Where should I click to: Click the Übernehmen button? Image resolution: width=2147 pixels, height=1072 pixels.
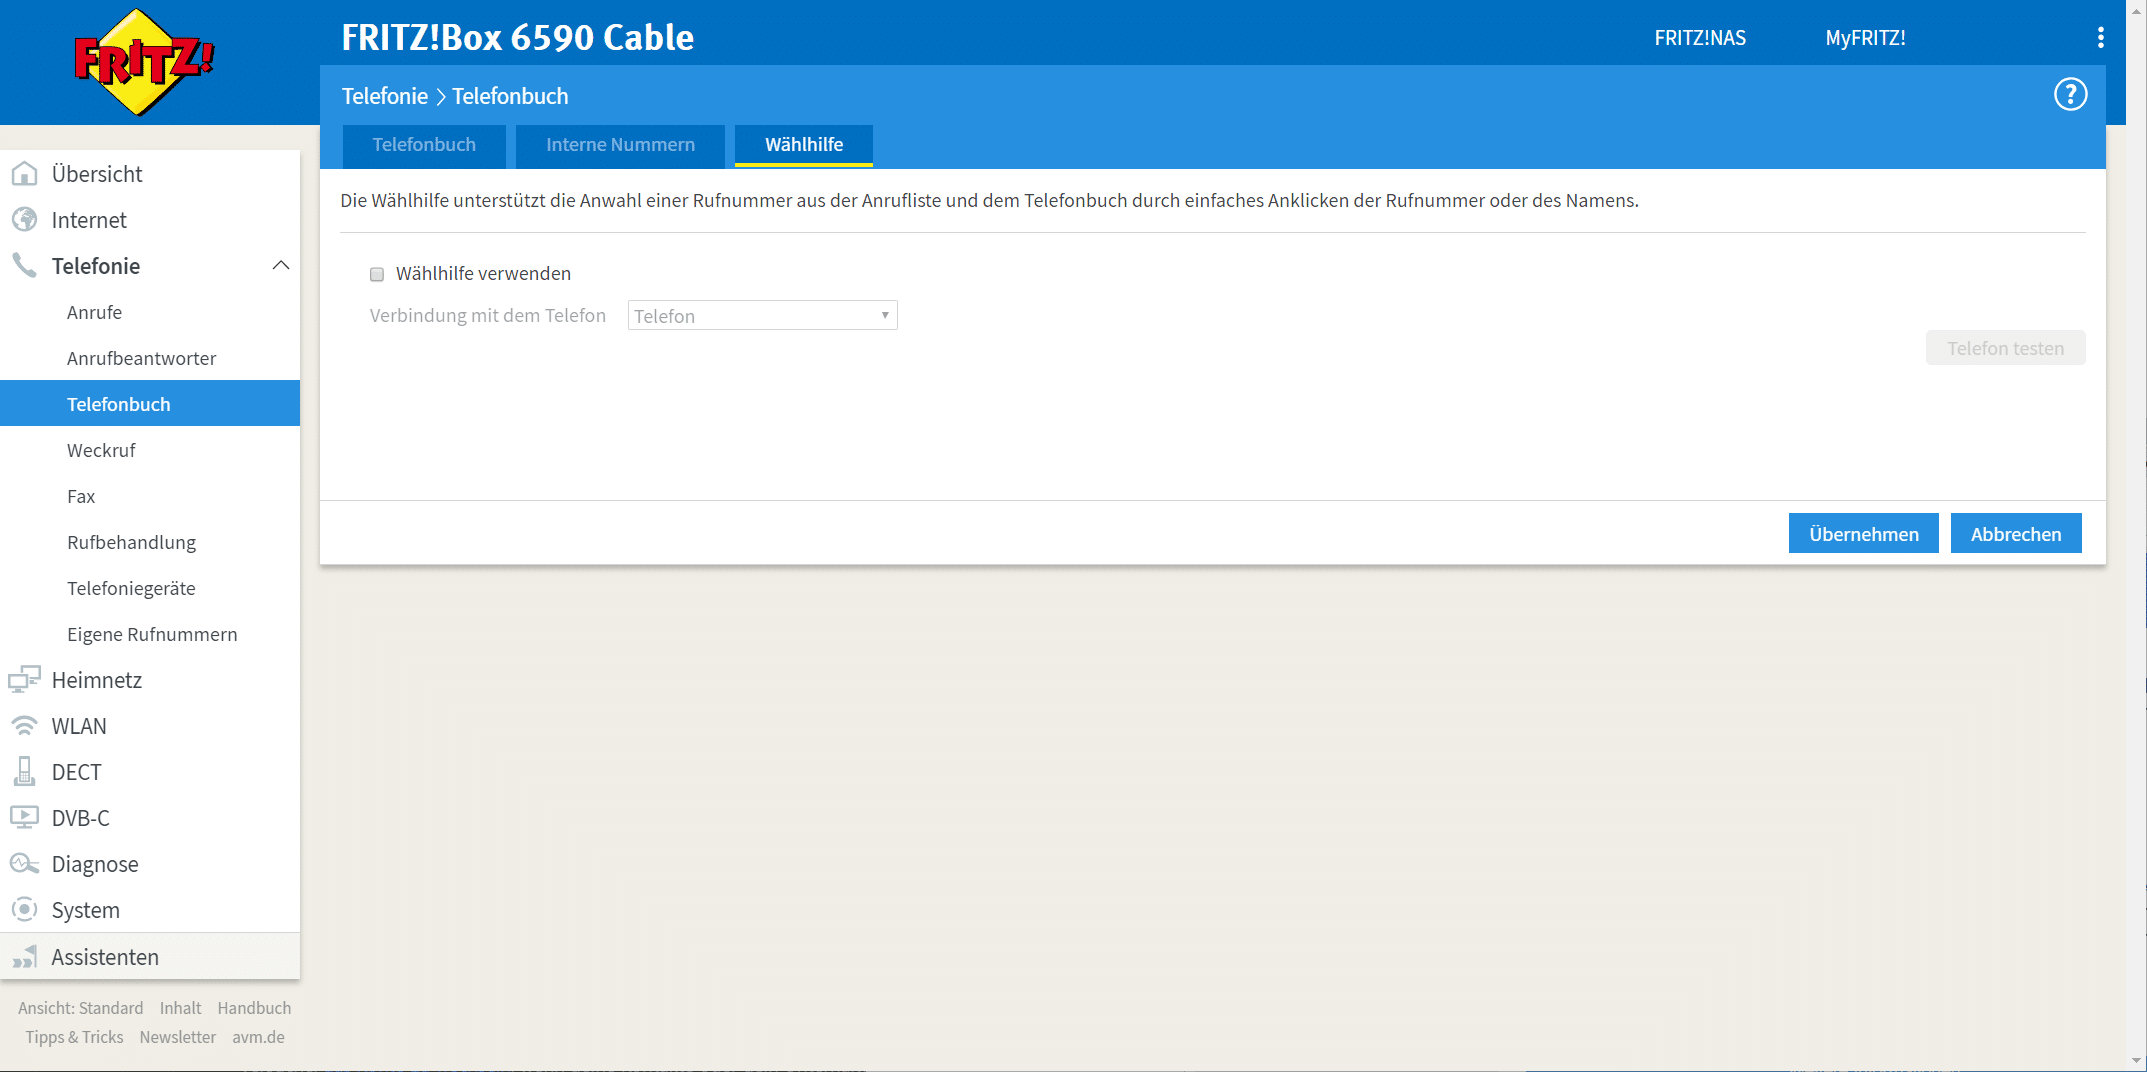1863,534
